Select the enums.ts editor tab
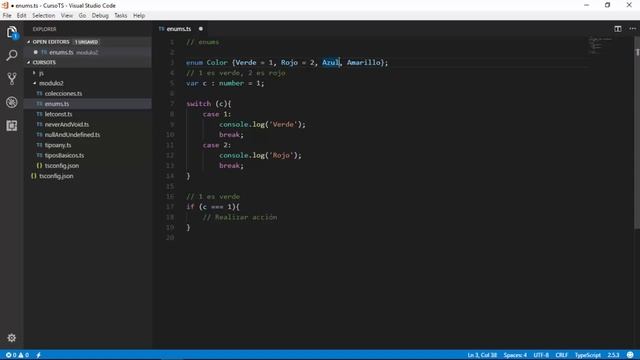Screen dimensions: 640x360 pos(179,29)
